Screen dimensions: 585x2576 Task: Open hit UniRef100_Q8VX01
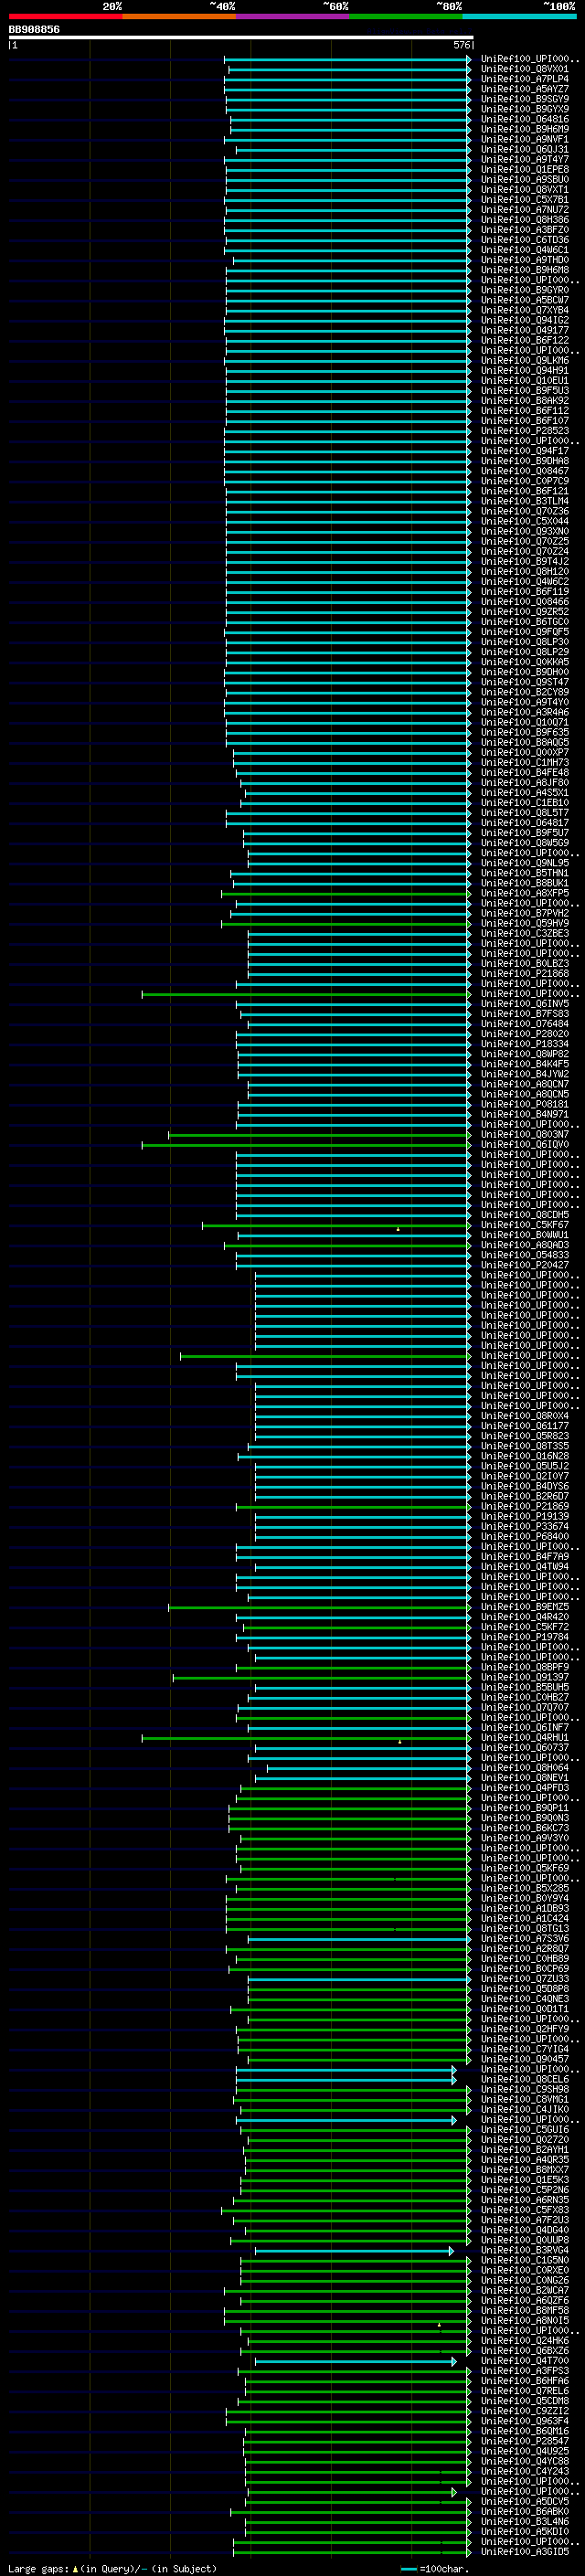525,69
